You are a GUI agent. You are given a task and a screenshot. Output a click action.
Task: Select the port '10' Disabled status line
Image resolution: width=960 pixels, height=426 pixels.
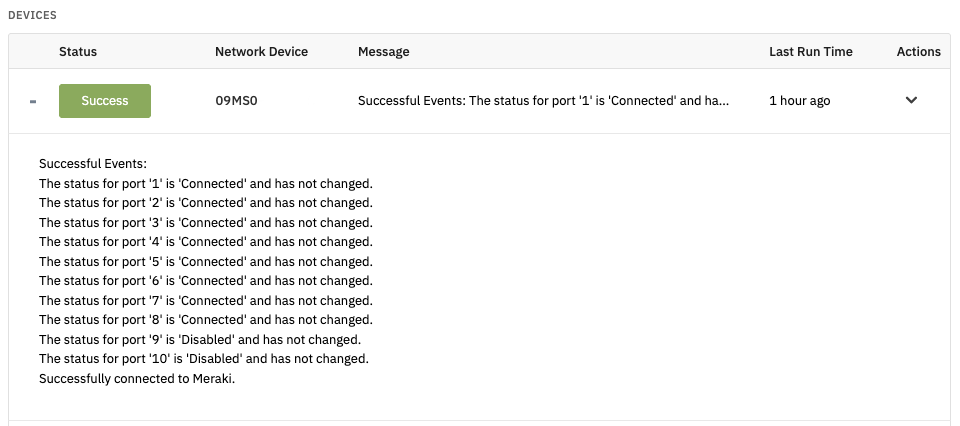204,359
